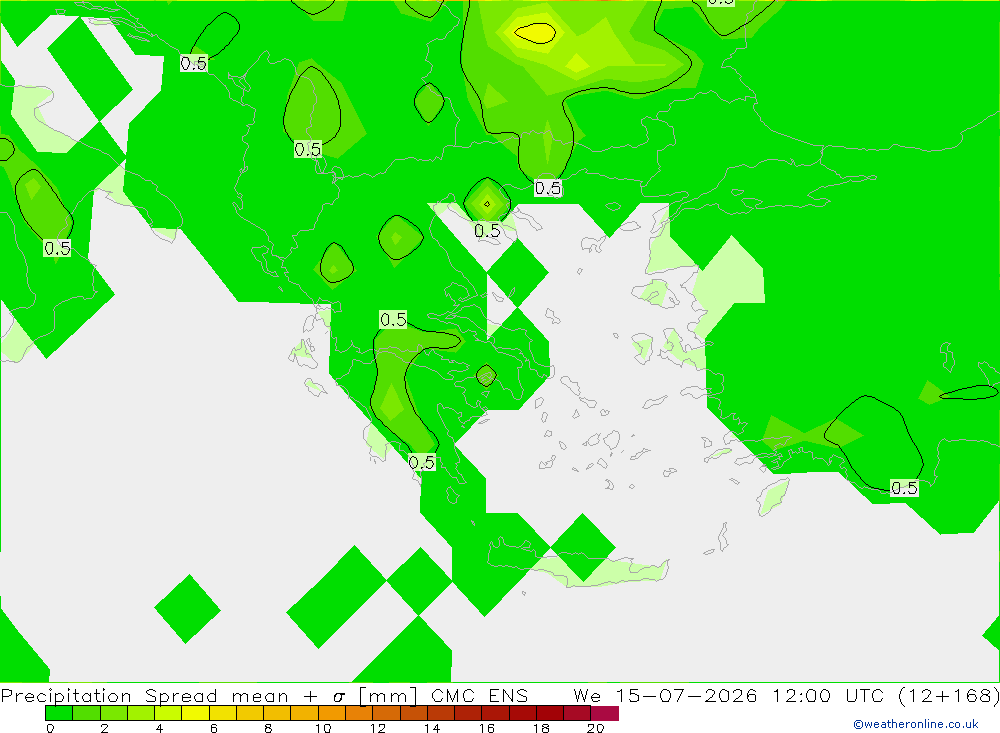Pick the dark red legend swatch just after 18
Image resolution: width=1000 pixels, height=733 pixels.
[550, 713]
